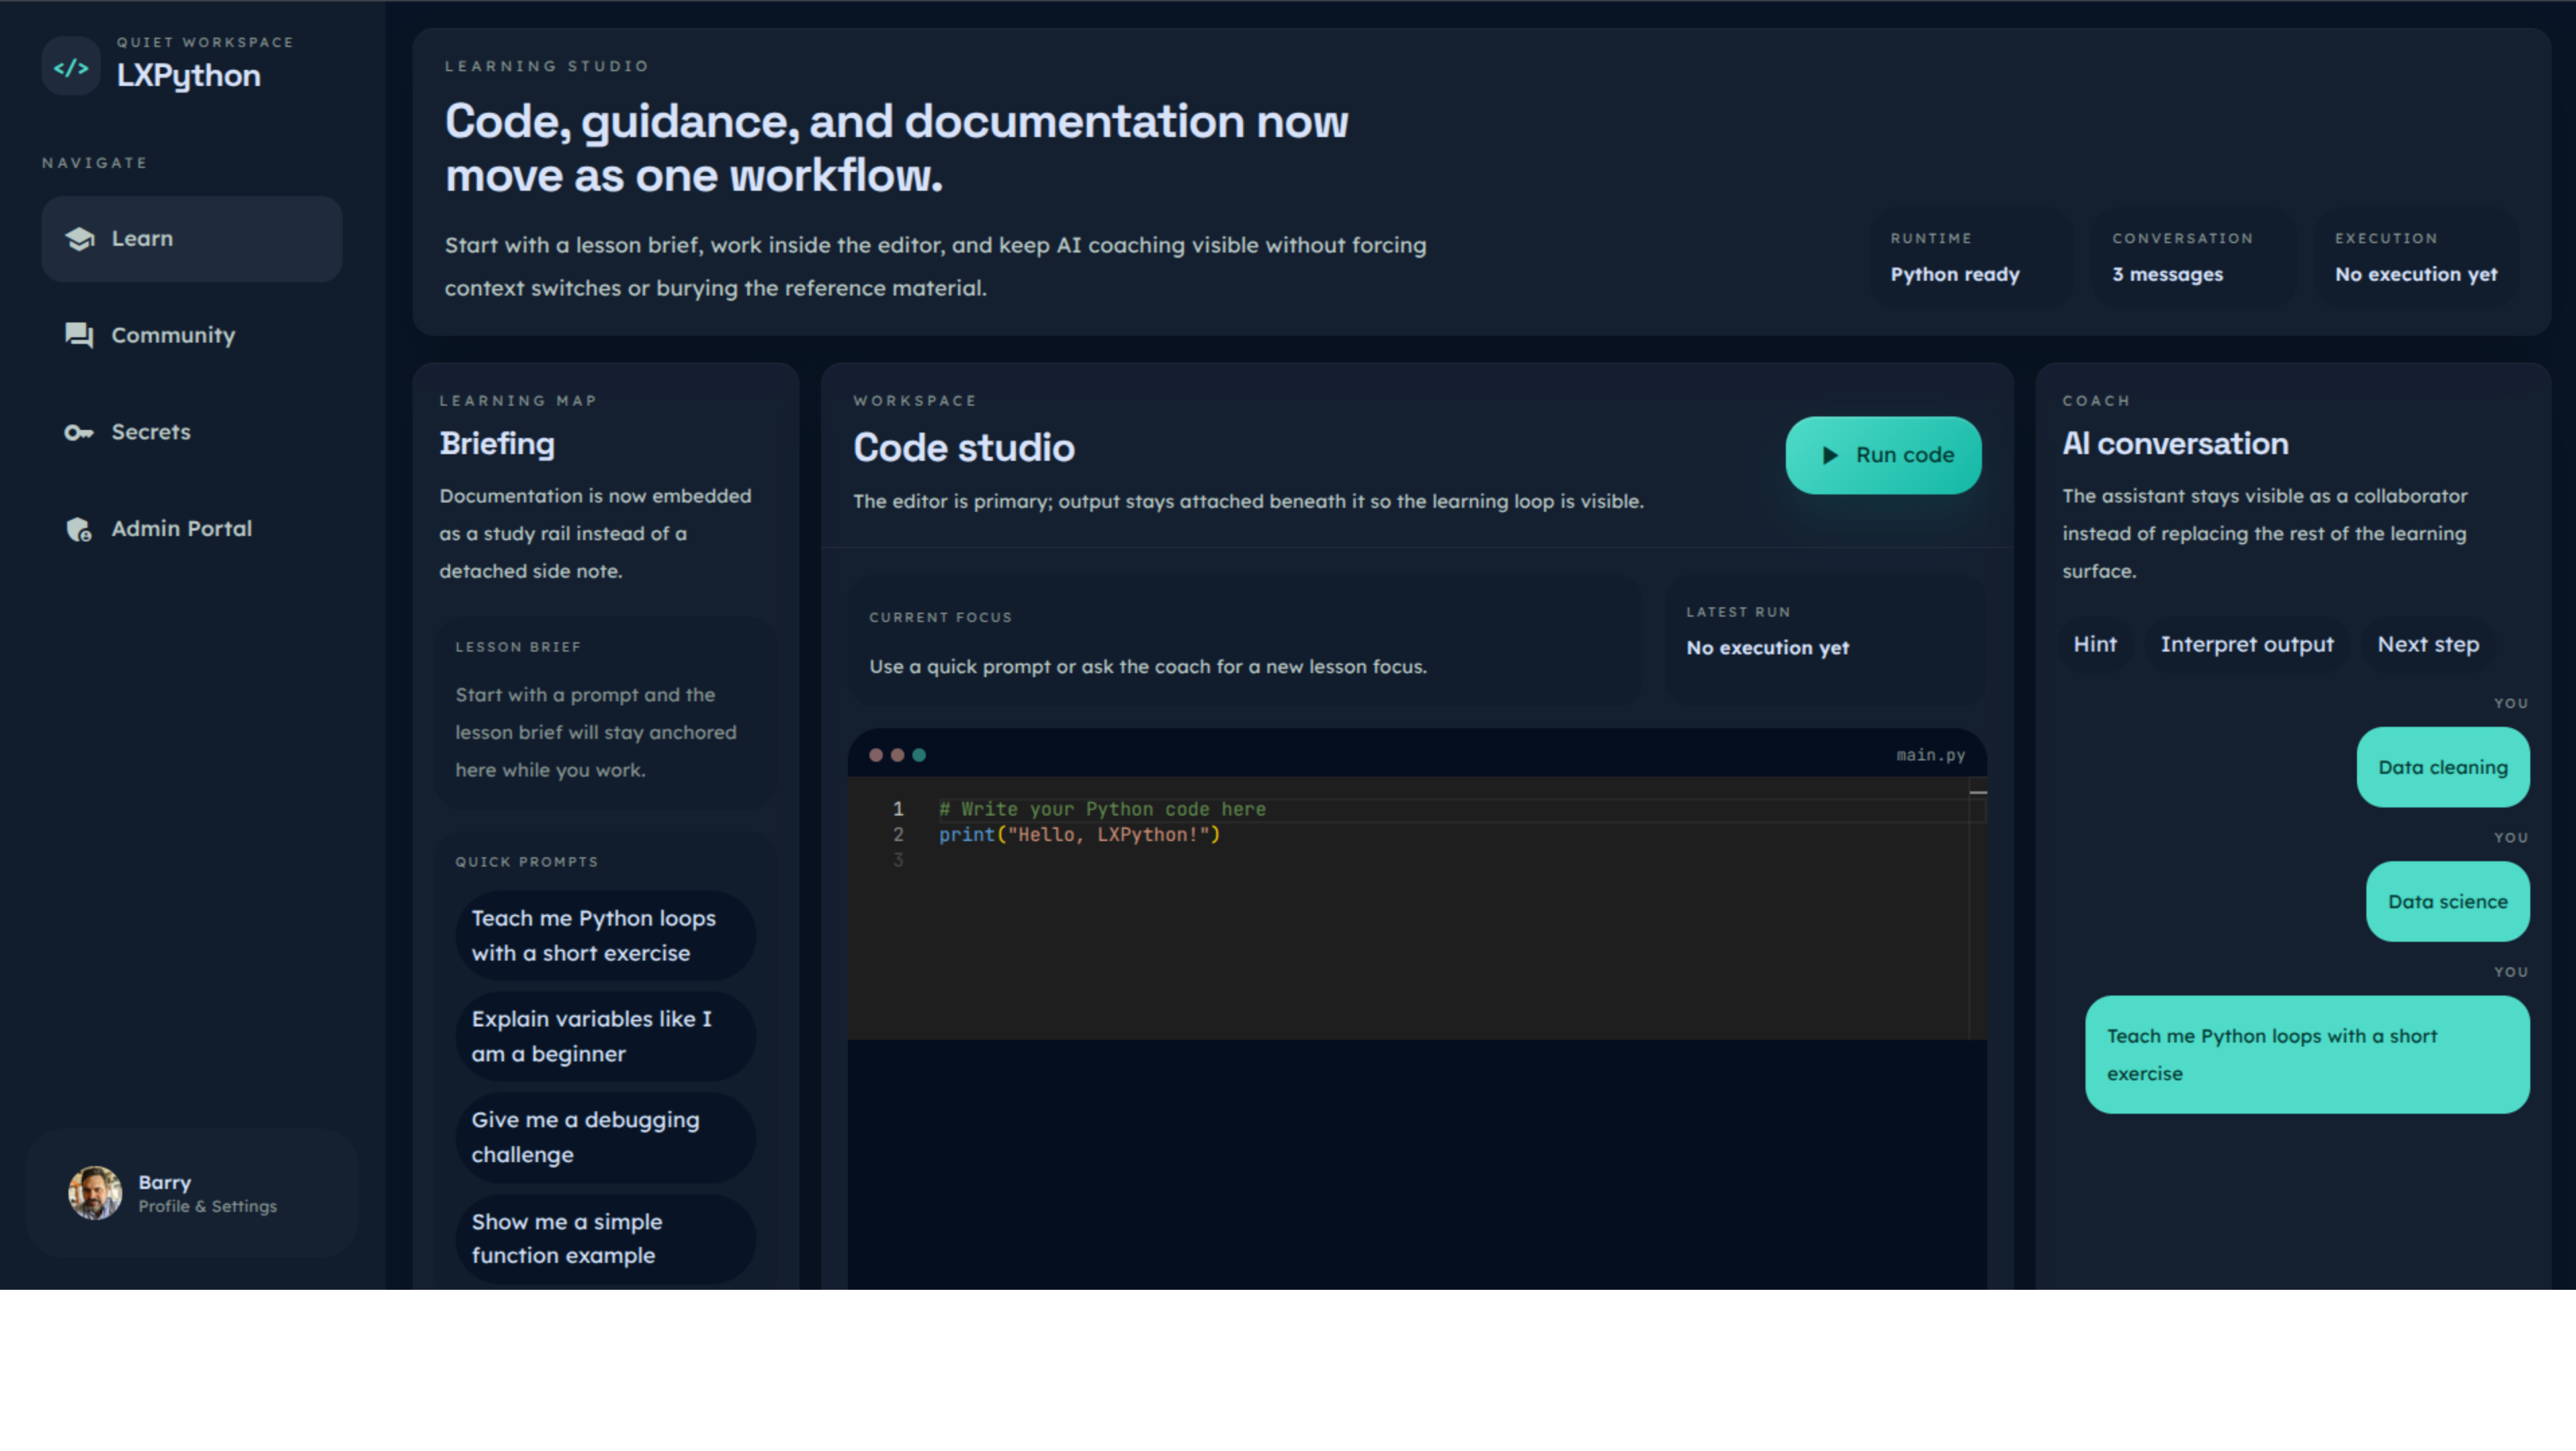Go to the Community page
Image resolution: width=2576 pixels, height=1451 pixels.
click(x=192, y=335)
